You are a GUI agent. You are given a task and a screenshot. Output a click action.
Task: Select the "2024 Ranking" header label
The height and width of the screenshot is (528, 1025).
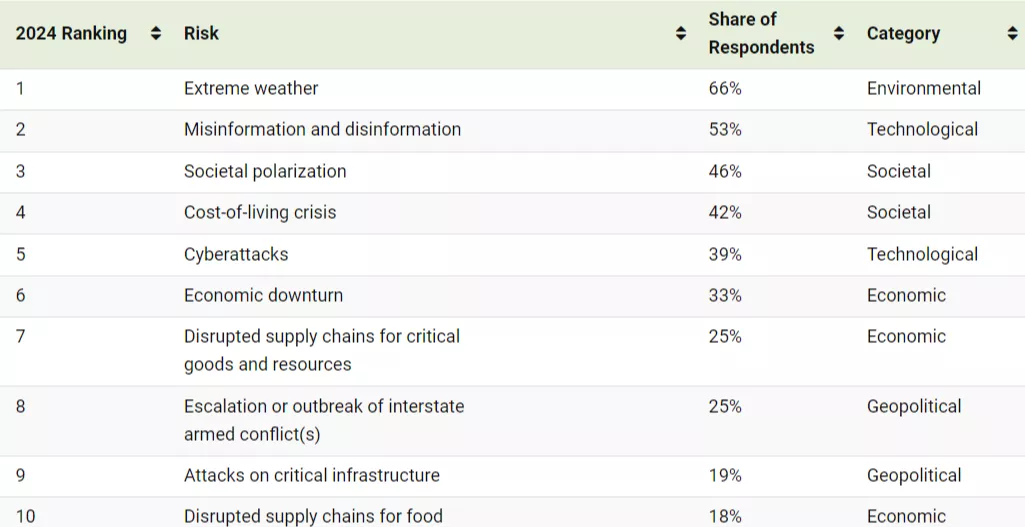click(71, 34)
